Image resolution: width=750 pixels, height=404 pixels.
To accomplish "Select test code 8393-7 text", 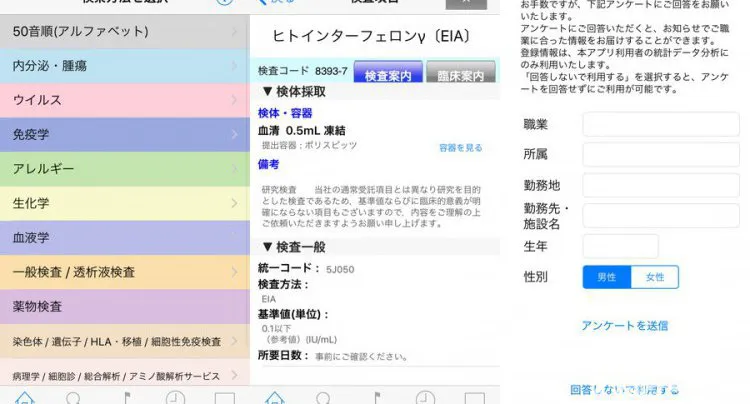I will [331, 71].
